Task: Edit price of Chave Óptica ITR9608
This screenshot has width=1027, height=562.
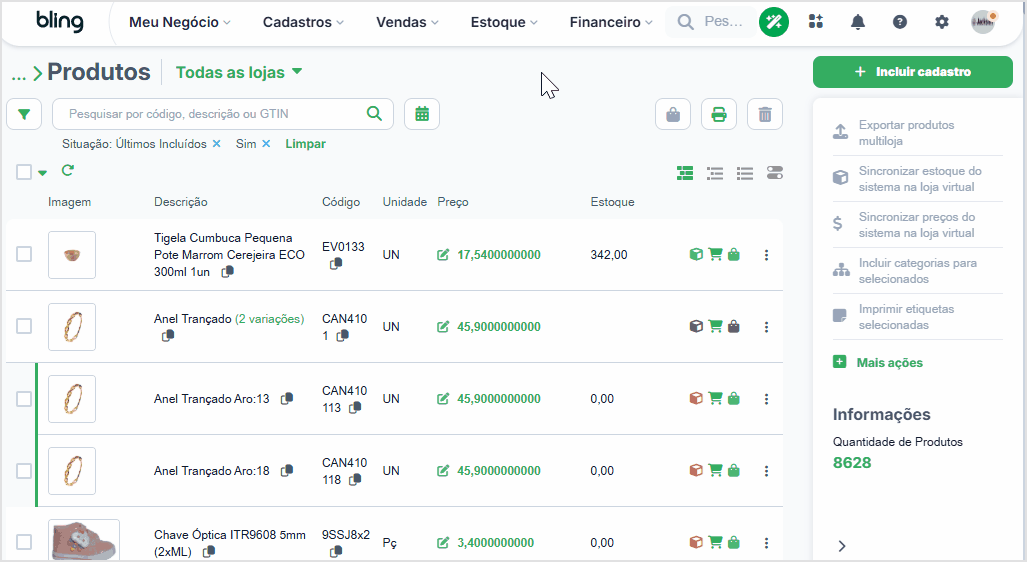Action: tap(443, 543)
